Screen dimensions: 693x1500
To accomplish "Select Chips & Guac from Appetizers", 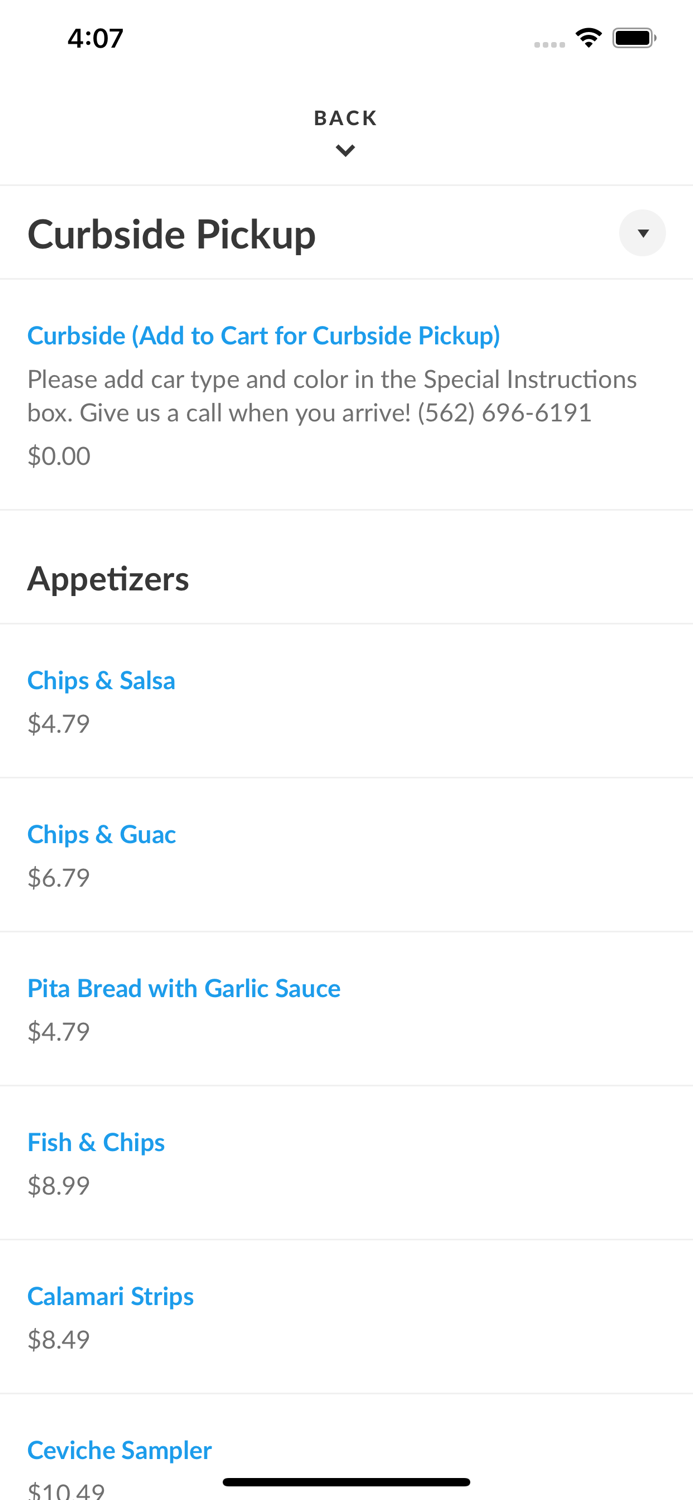I will (x=101, y=834).
